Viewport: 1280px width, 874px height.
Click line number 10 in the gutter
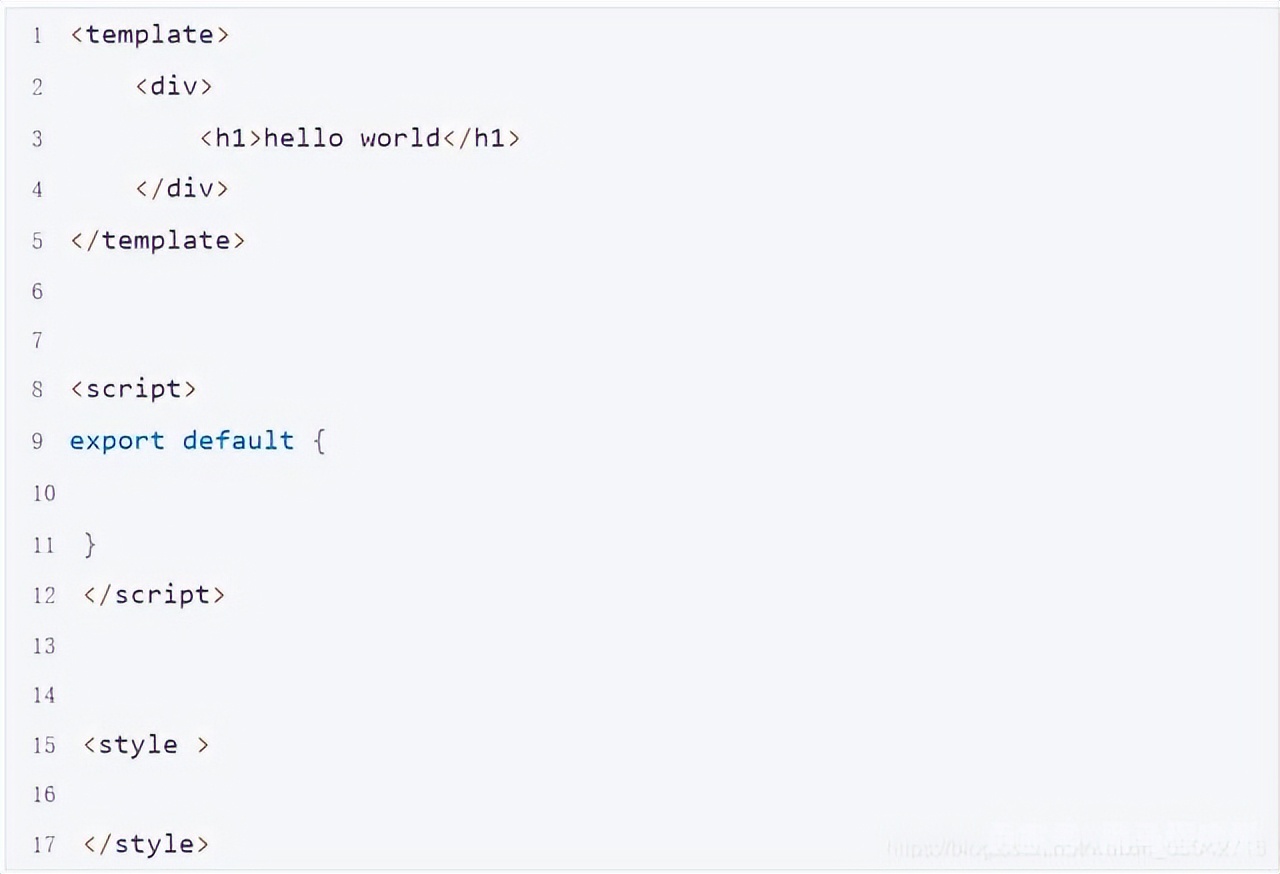point(43,493)
